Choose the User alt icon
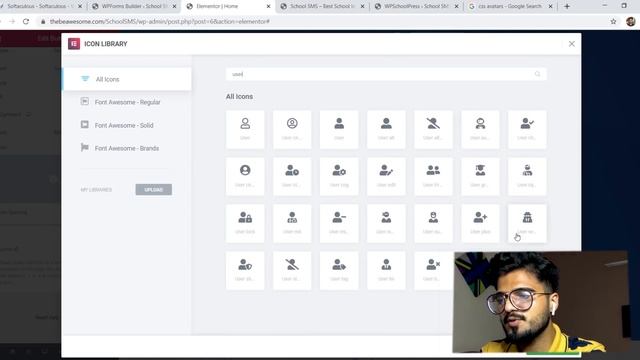The image size is (640, 360). [386, 129]
